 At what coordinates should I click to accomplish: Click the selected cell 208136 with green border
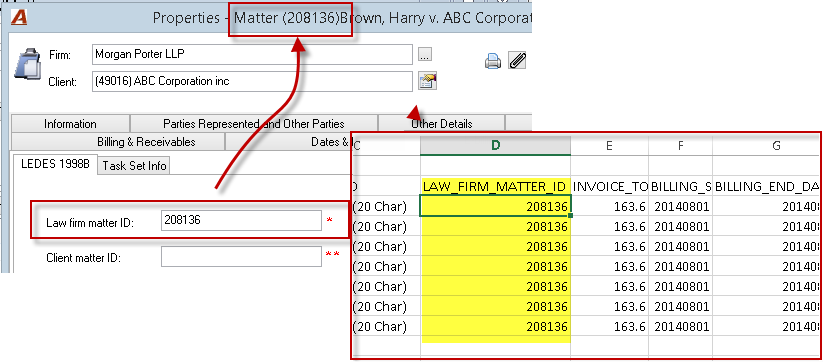tap(495, 206)
